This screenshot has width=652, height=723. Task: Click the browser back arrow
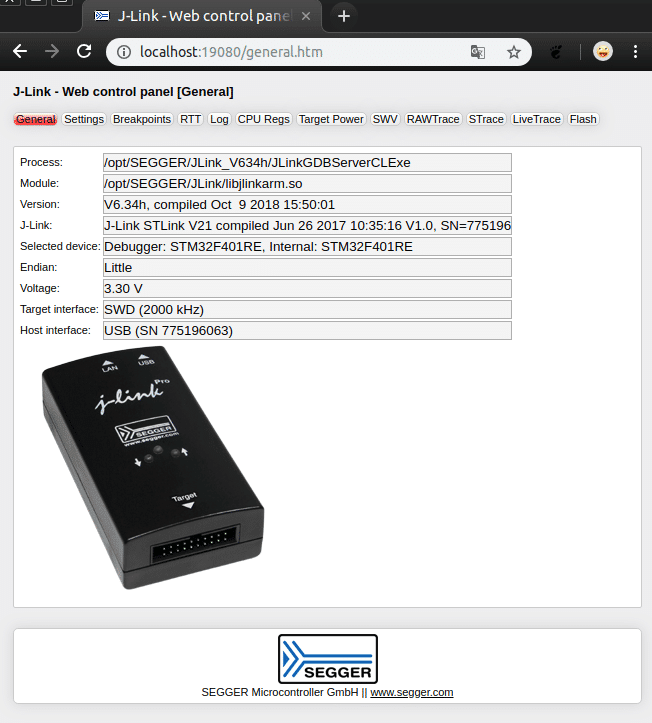[x=20, y=52]
